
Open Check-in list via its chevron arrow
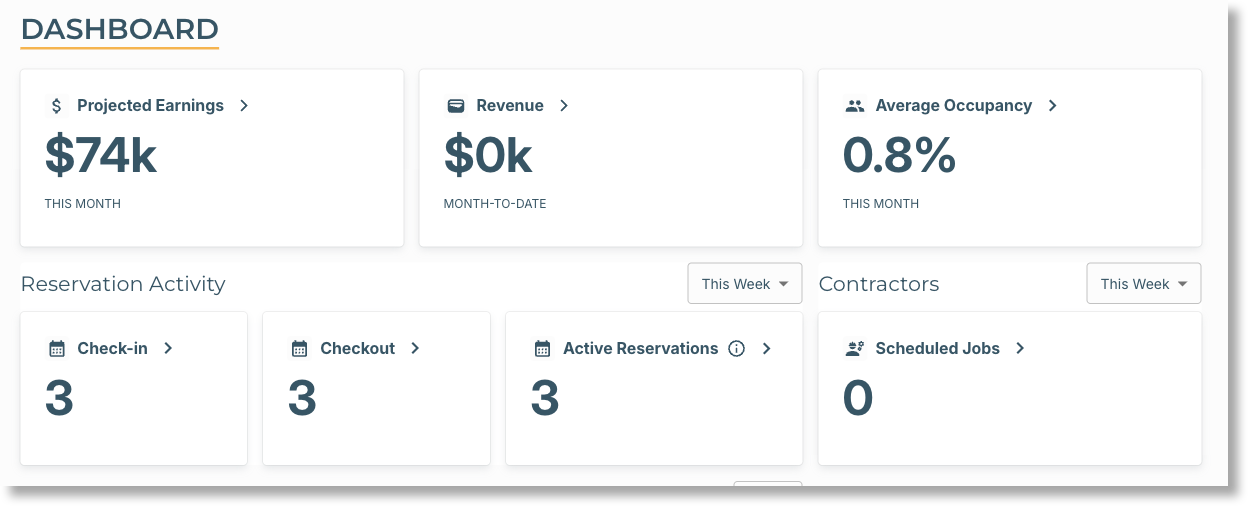click(x=168, y=349)
